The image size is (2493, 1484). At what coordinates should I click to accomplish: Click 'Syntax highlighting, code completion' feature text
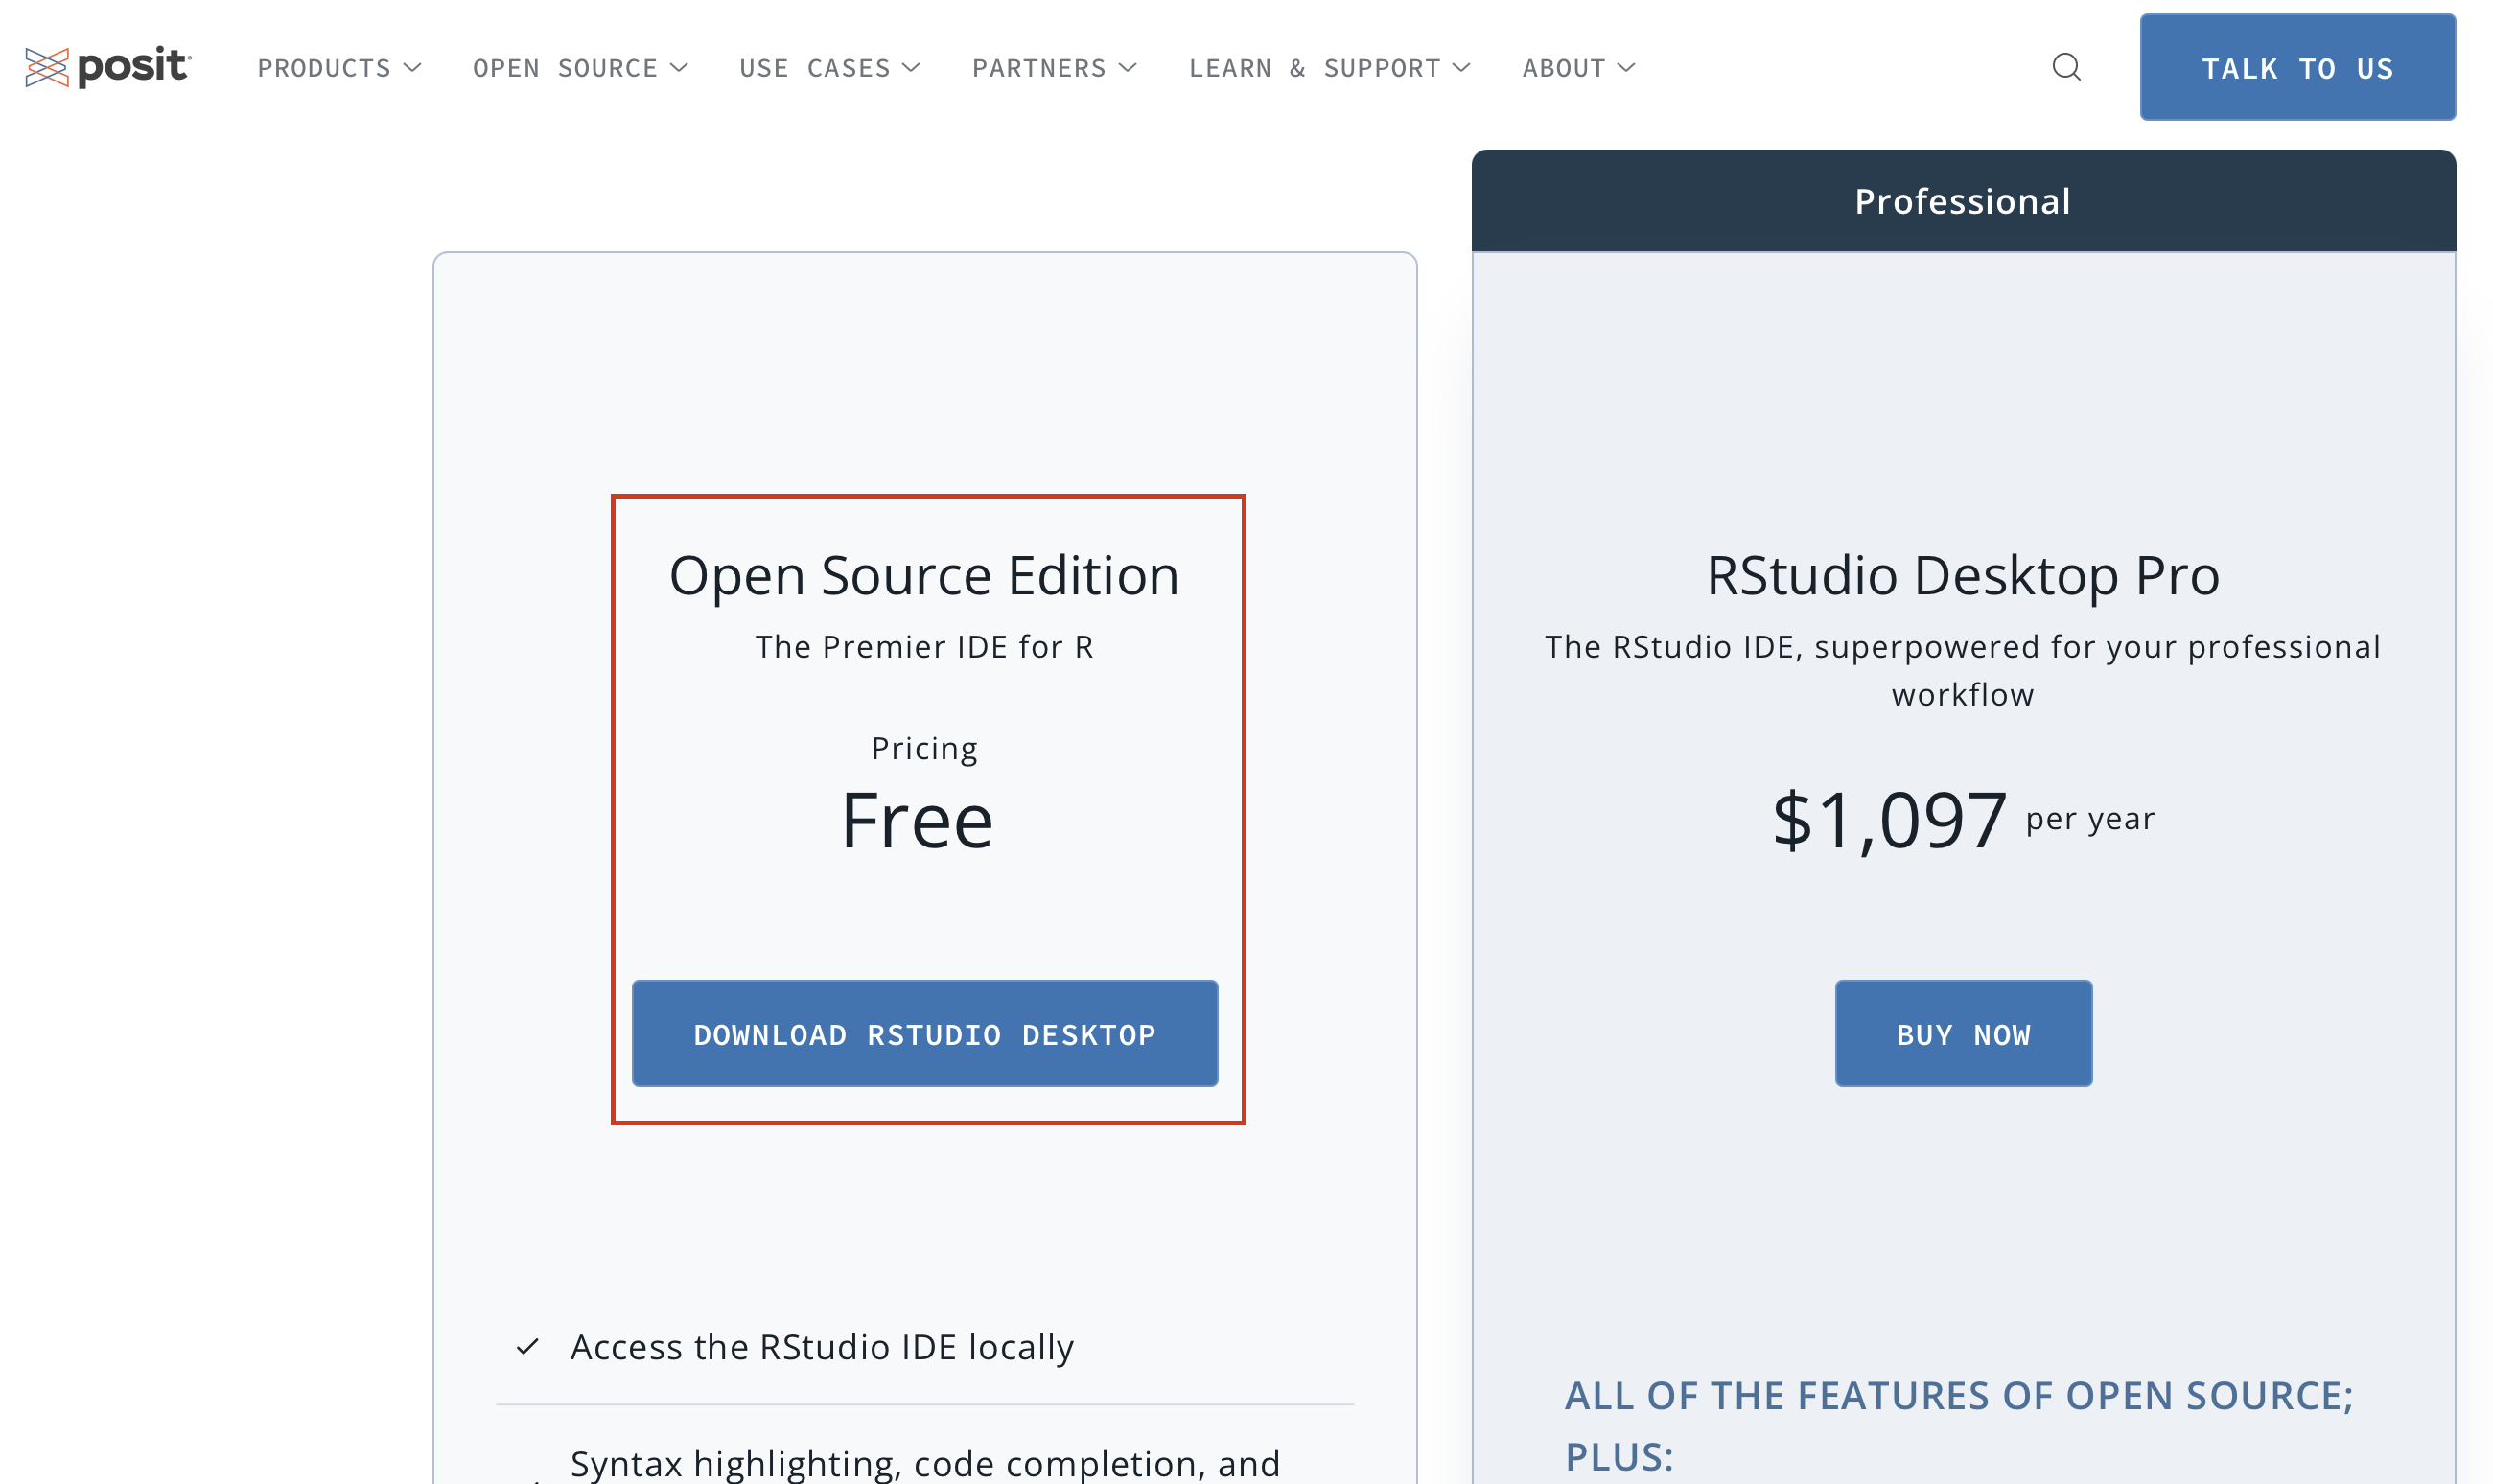[925, 1464]
